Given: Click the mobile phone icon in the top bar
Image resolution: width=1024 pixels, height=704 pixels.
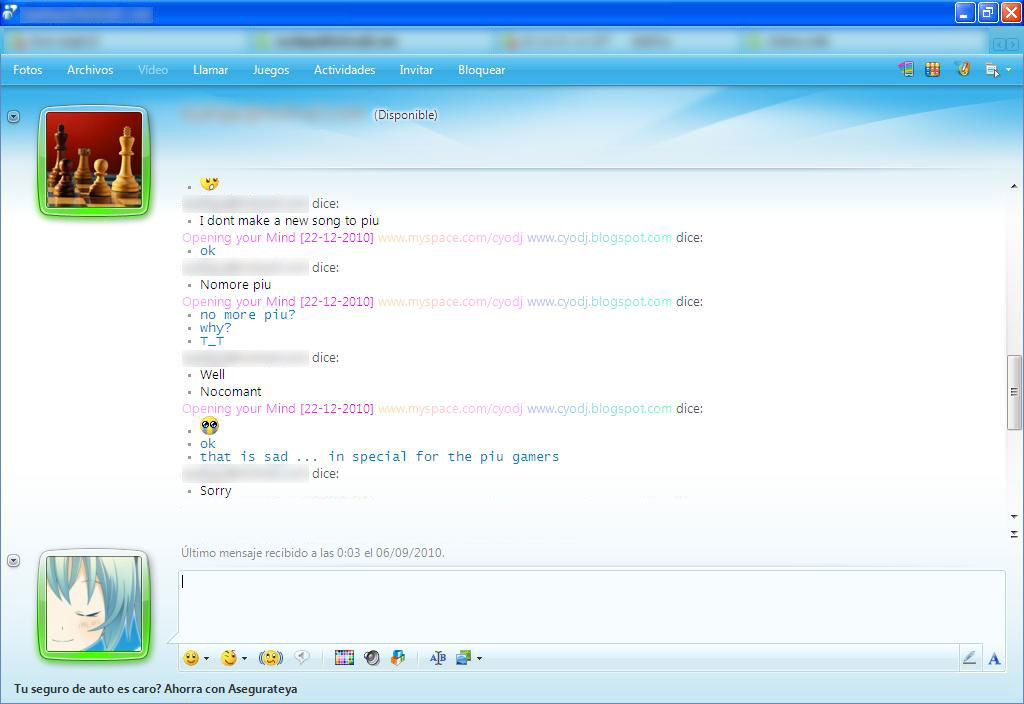Looking at the screenshot, I should [x=906, y=70].
